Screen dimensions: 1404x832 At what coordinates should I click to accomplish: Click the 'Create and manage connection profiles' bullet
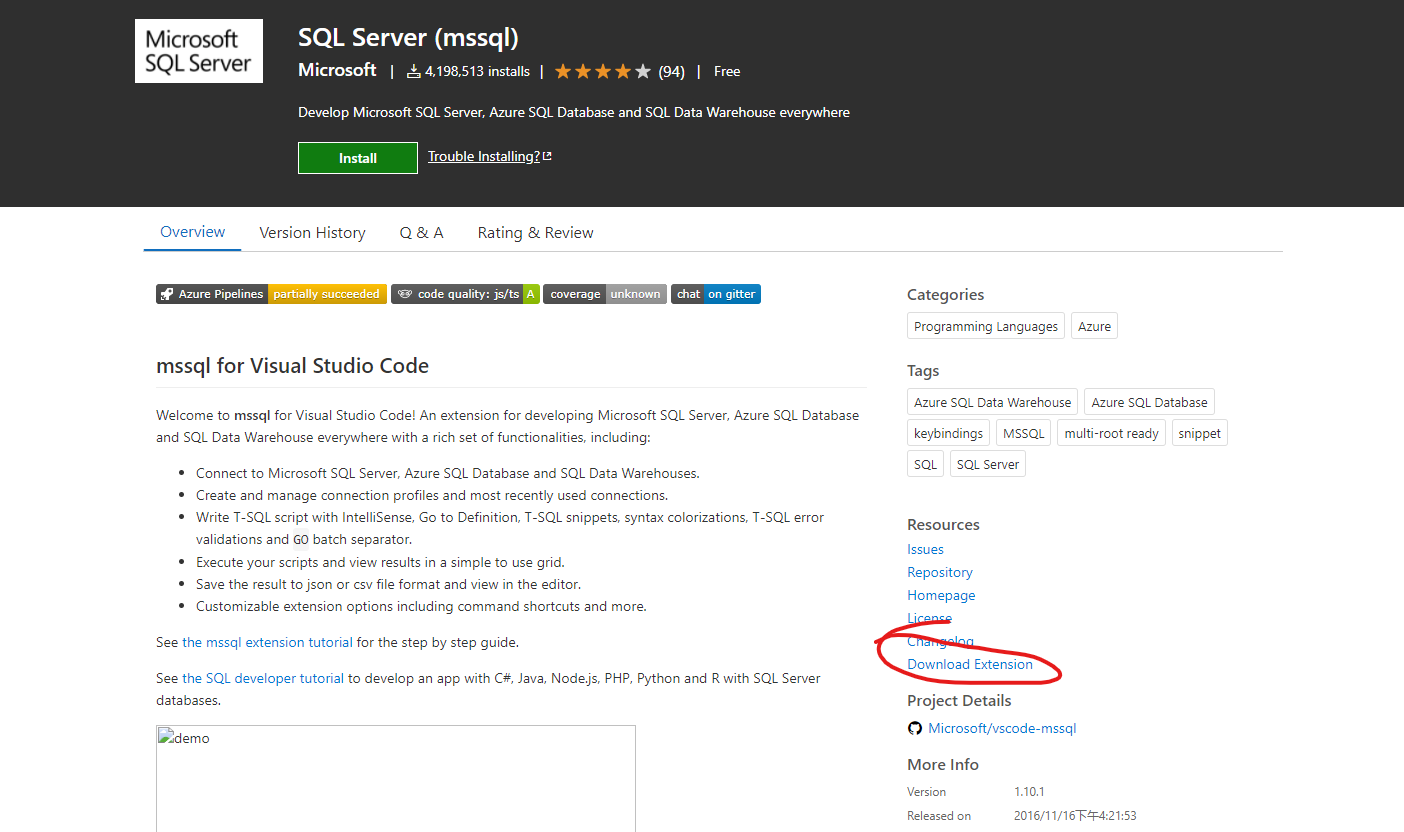(x=432, y=495)
